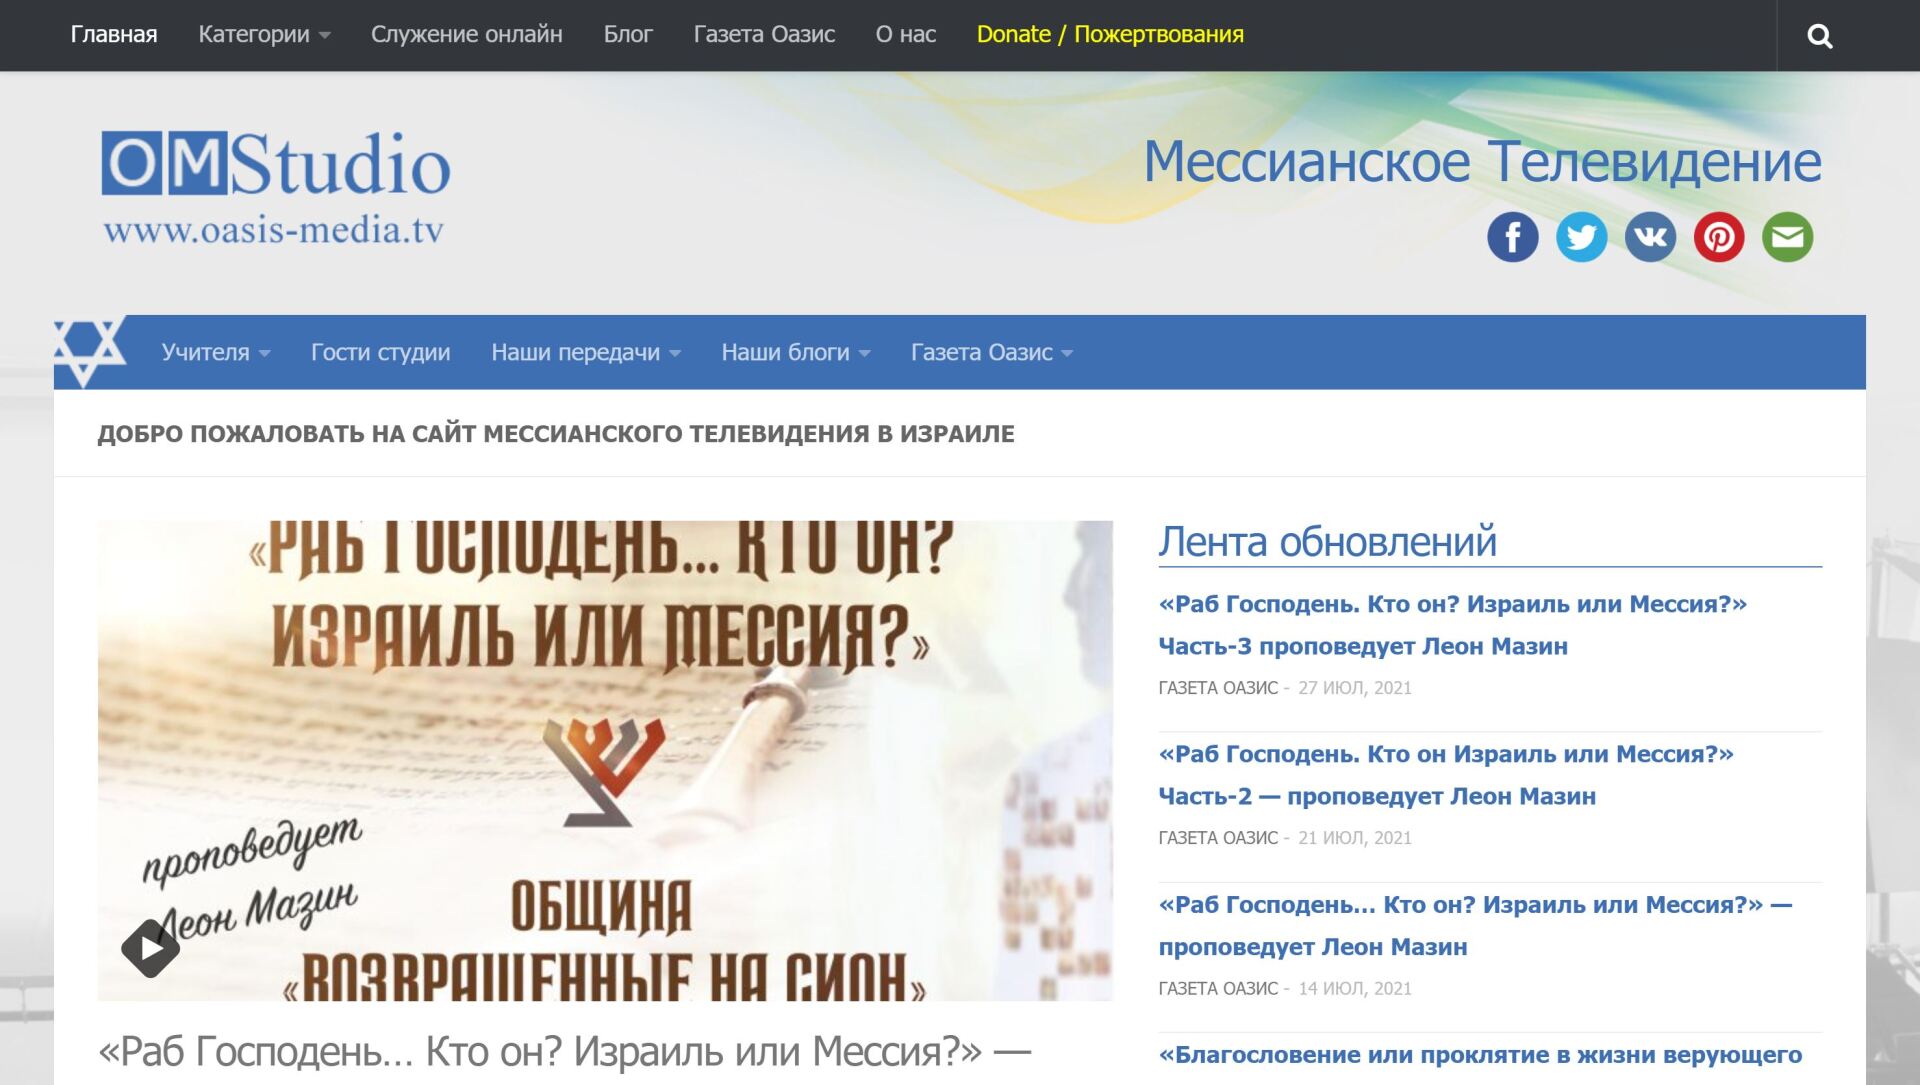Expand the blue-bar Газета Оазис dropdown
The width and height of the screenshot is (1920, 1085).
[x=992, y=352]
